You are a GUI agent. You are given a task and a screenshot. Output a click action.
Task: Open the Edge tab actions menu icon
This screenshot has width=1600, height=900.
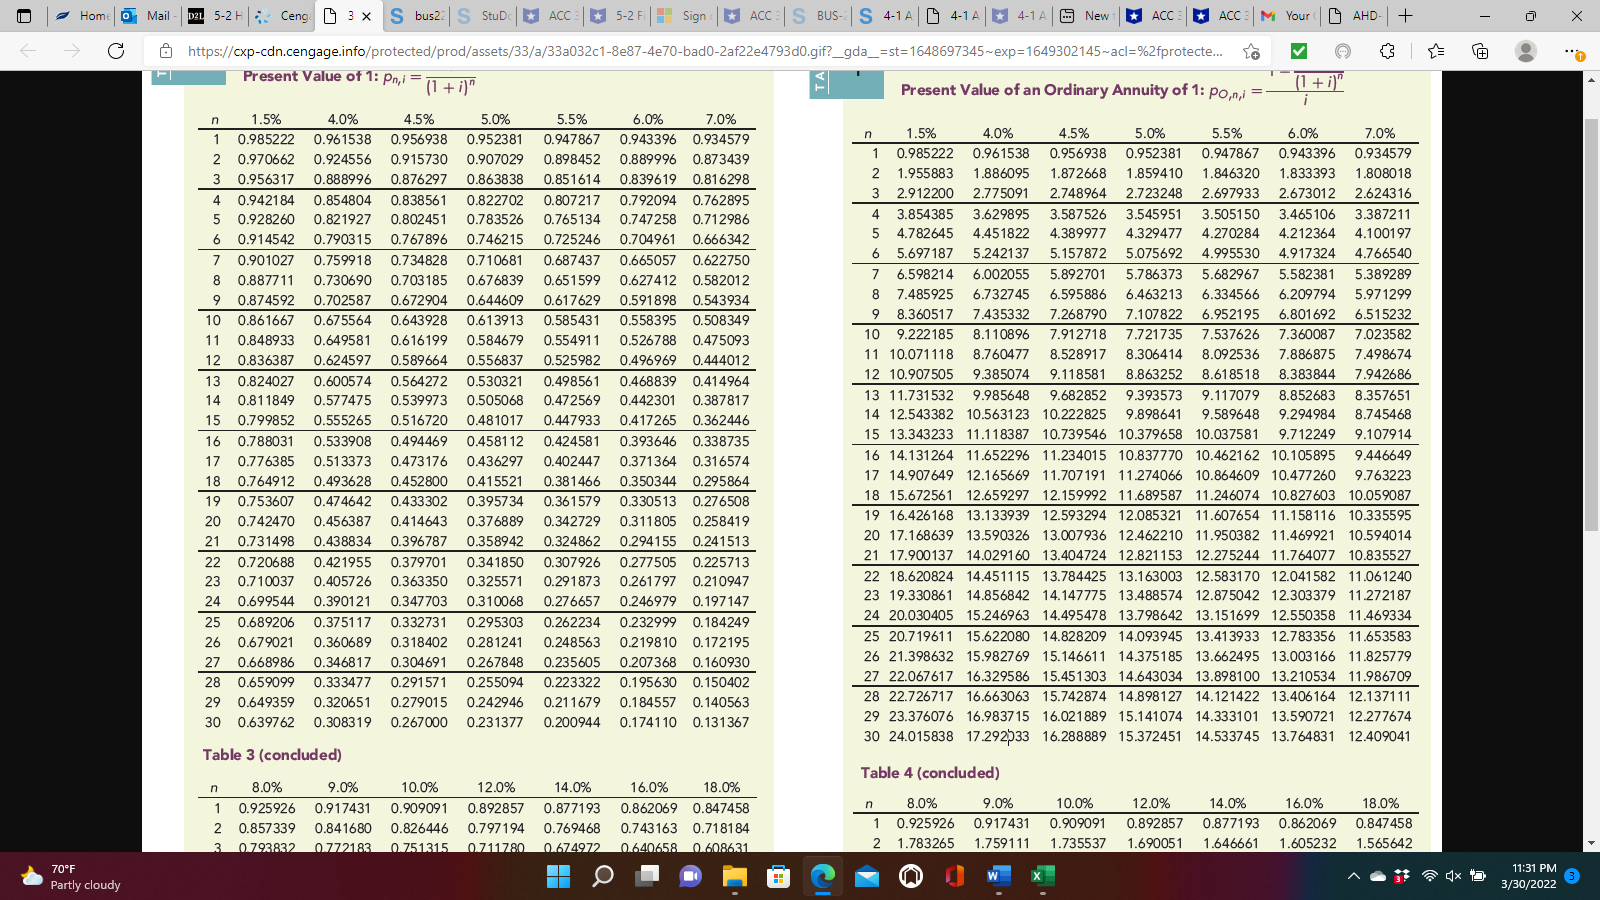[x=24, y=16]
